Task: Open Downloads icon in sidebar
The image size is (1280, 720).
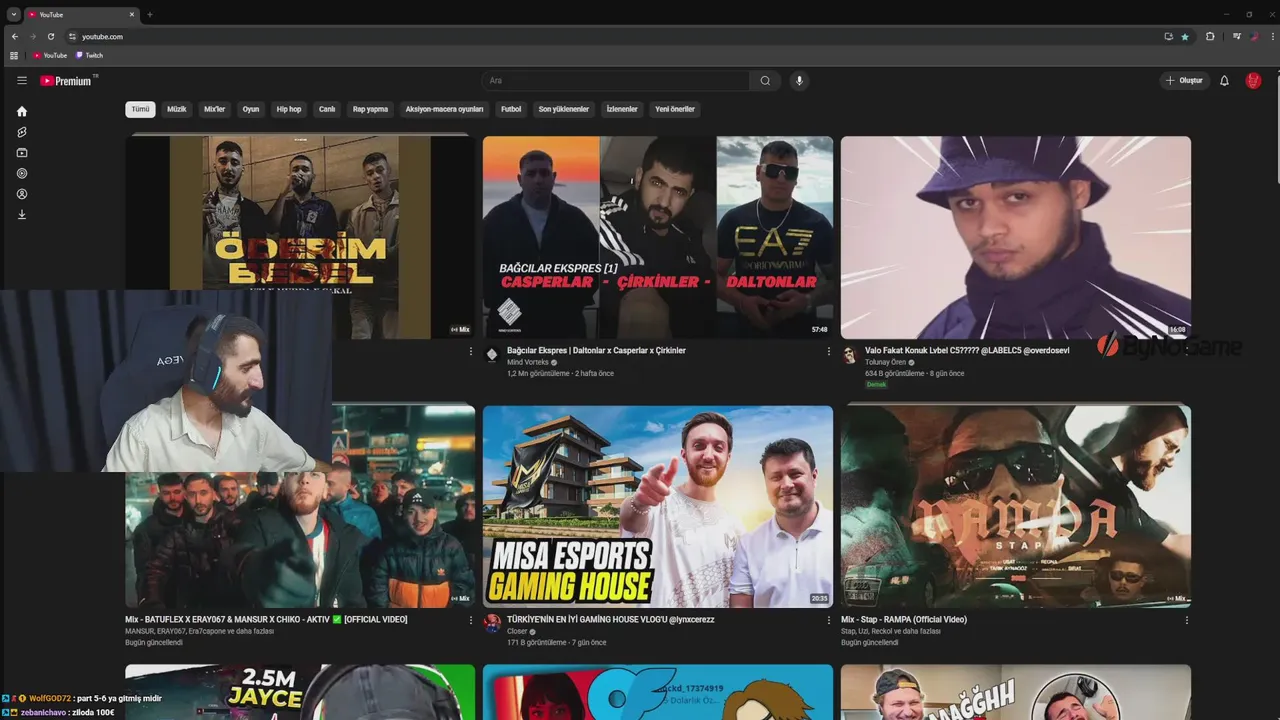Action: tap(22, 214)
